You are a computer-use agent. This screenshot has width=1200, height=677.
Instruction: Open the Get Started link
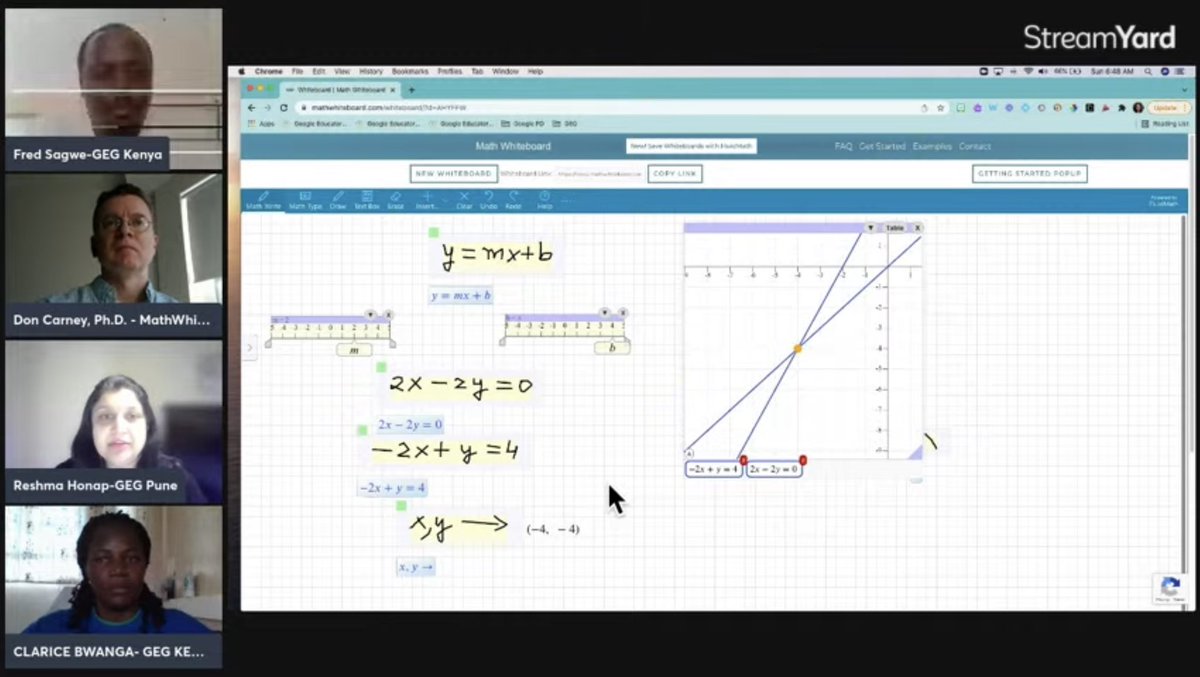[882, 146]
